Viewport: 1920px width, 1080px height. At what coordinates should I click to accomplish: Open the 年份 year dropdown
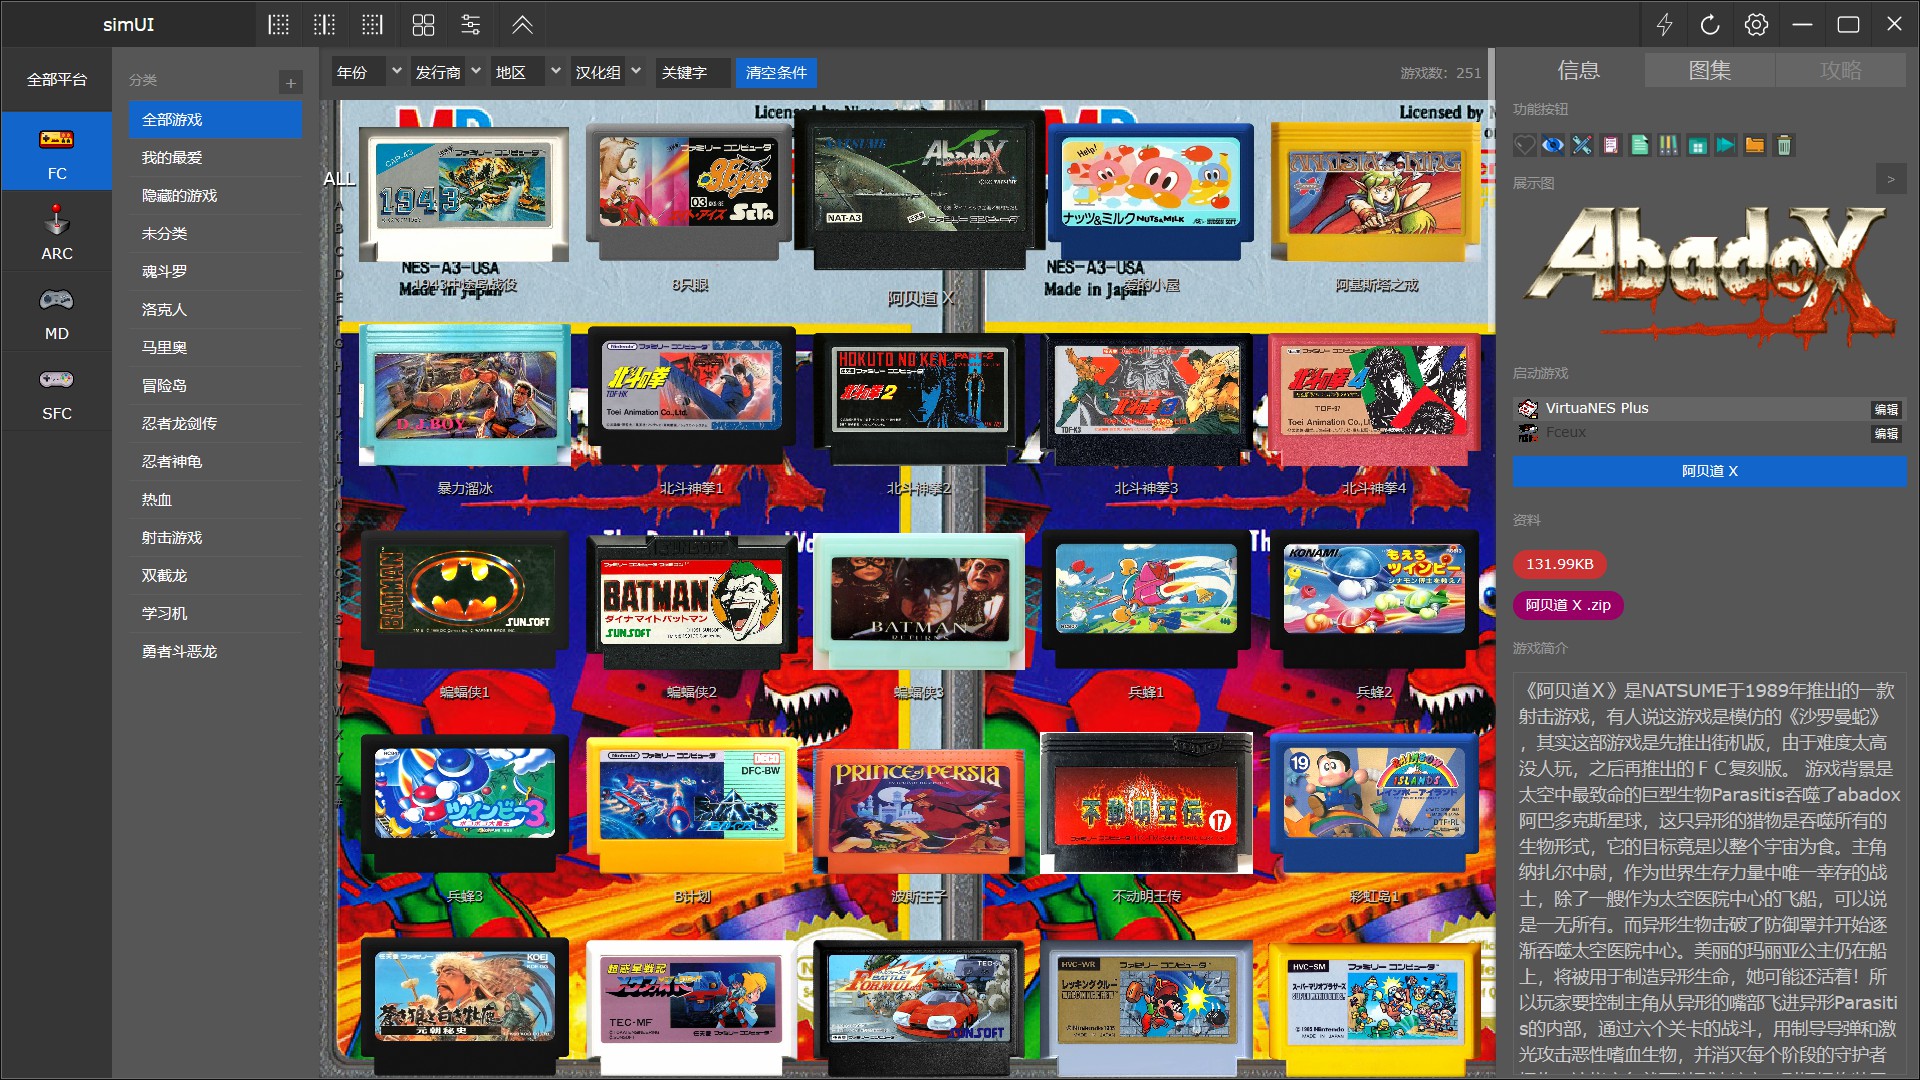tap(368, 72)
